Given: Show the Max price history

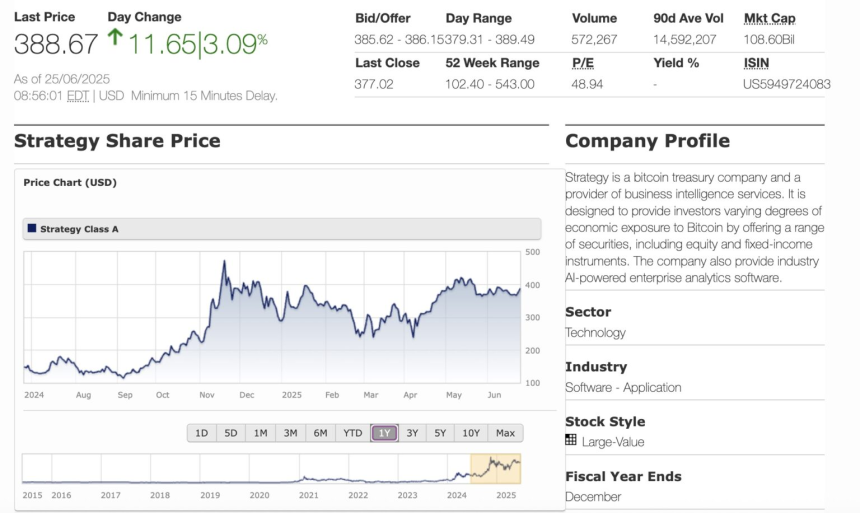Looking at the screenshot, I should [x=505, y=433].
